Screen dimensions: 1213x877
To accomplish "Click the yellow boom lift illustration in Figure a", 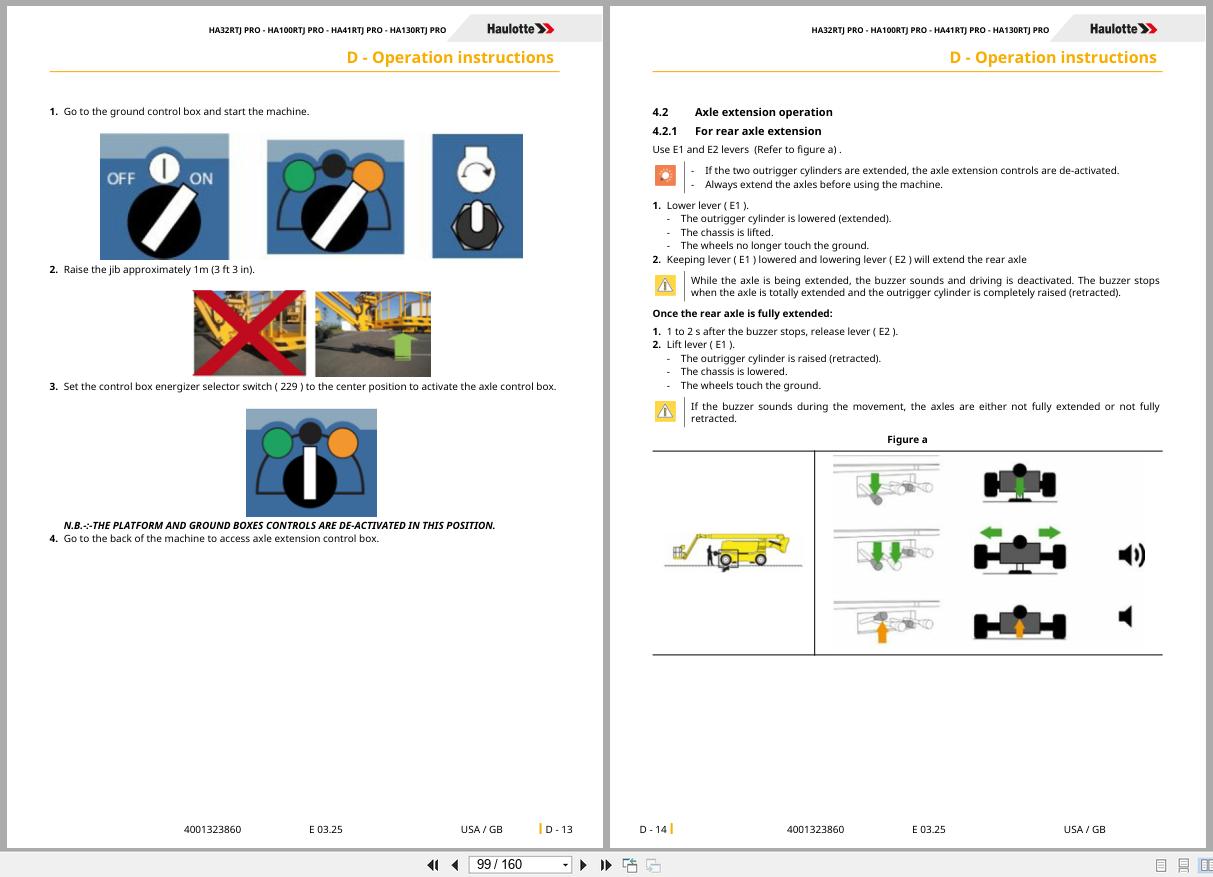I will tap(733, 550).
